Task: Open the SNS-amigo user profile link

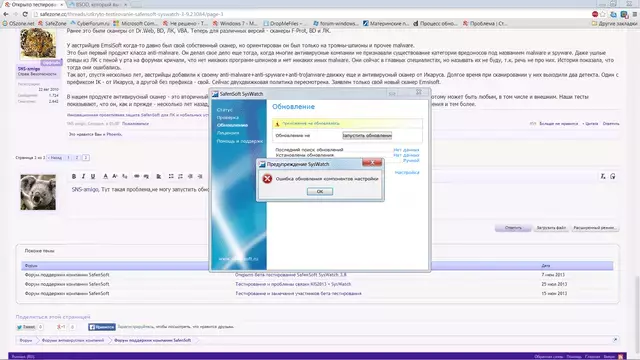Action: [x=29, y=69]
